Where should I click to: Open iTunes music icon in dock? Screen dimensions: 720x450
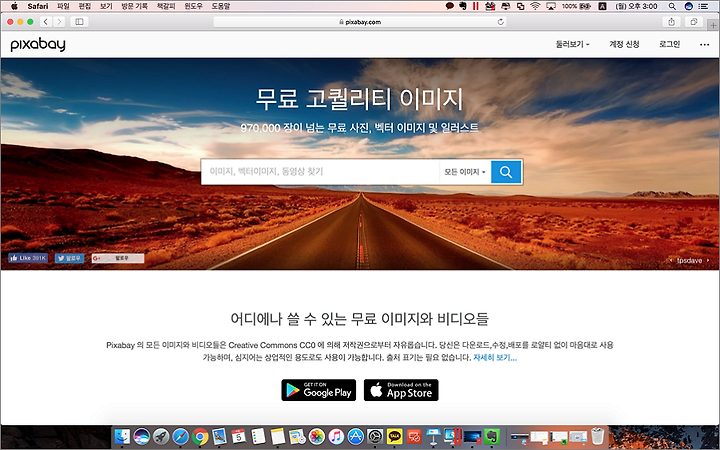click(336, 436)
